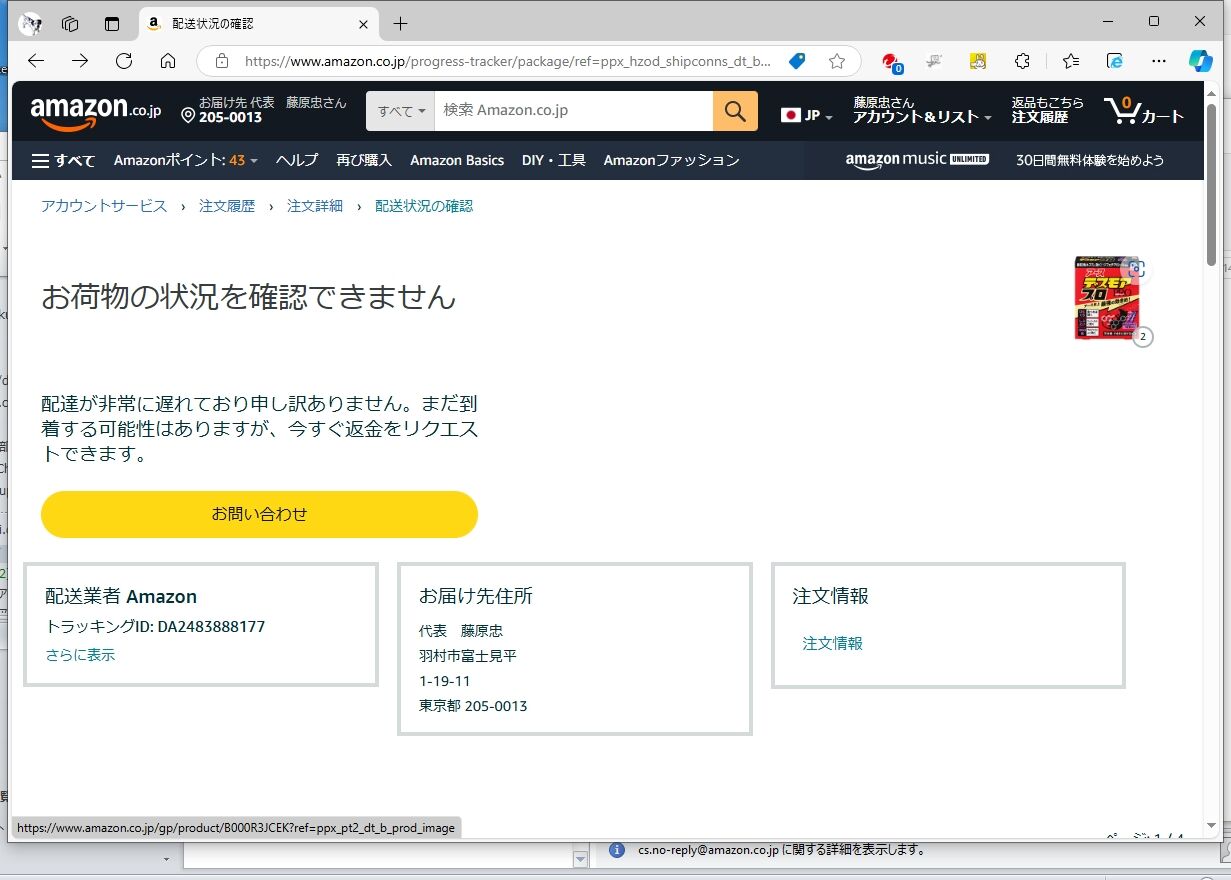Close the 配送状況の確認 tab

click(363, 23)
